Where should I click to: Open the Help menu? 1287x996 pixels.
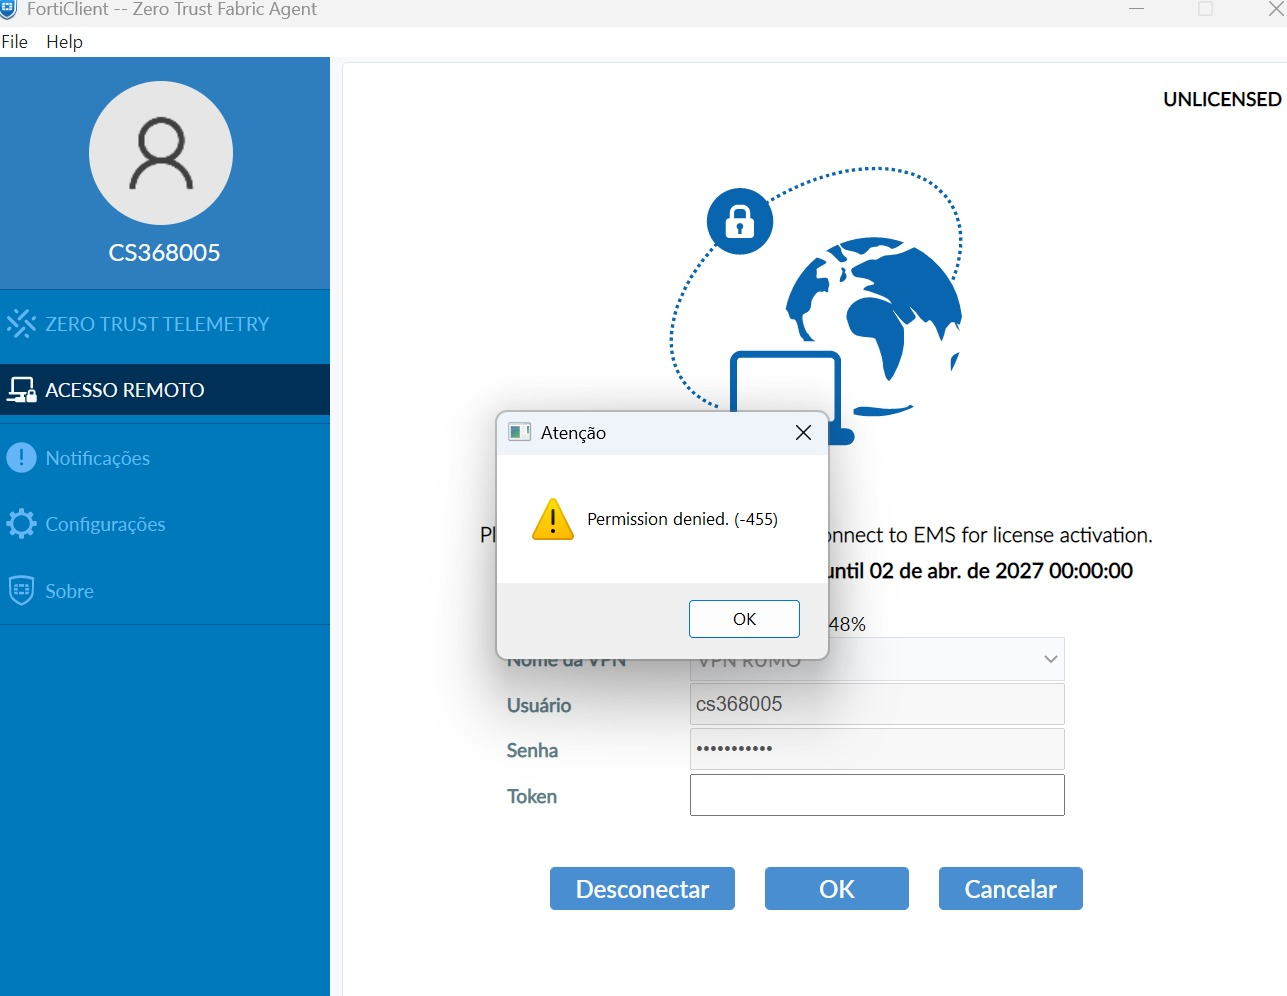[64, 42]
